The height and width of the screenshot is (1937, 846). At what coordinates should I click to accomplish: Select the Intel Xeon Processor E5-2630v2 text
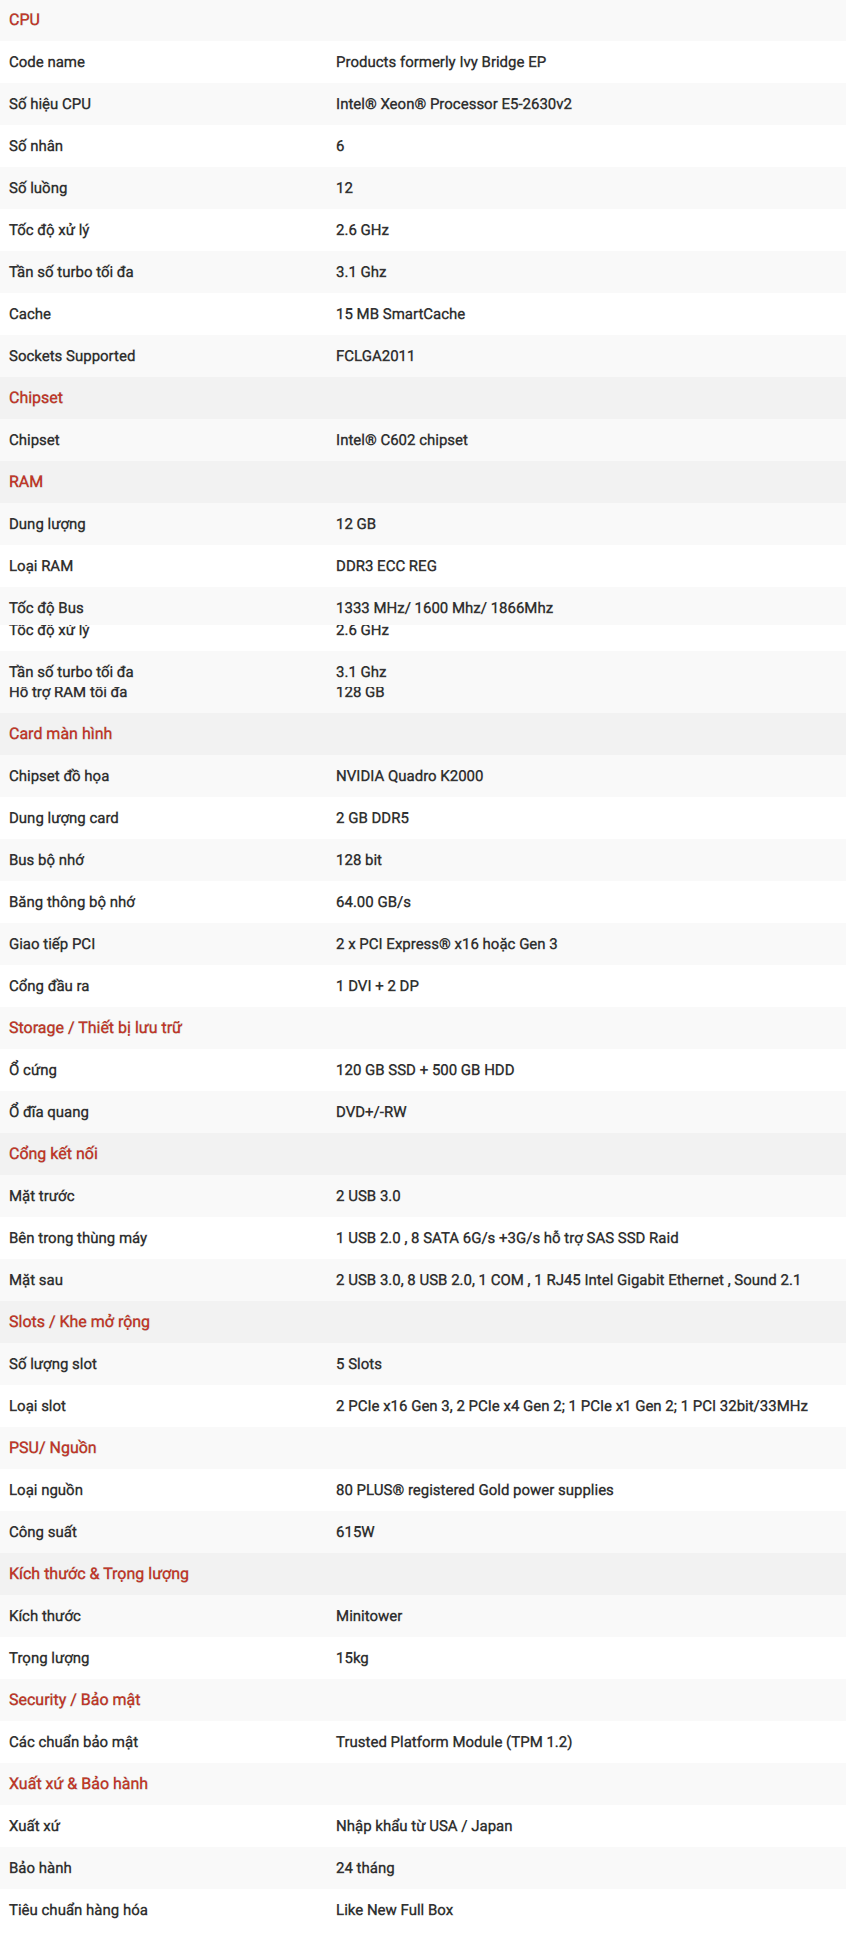pos(454,104)
